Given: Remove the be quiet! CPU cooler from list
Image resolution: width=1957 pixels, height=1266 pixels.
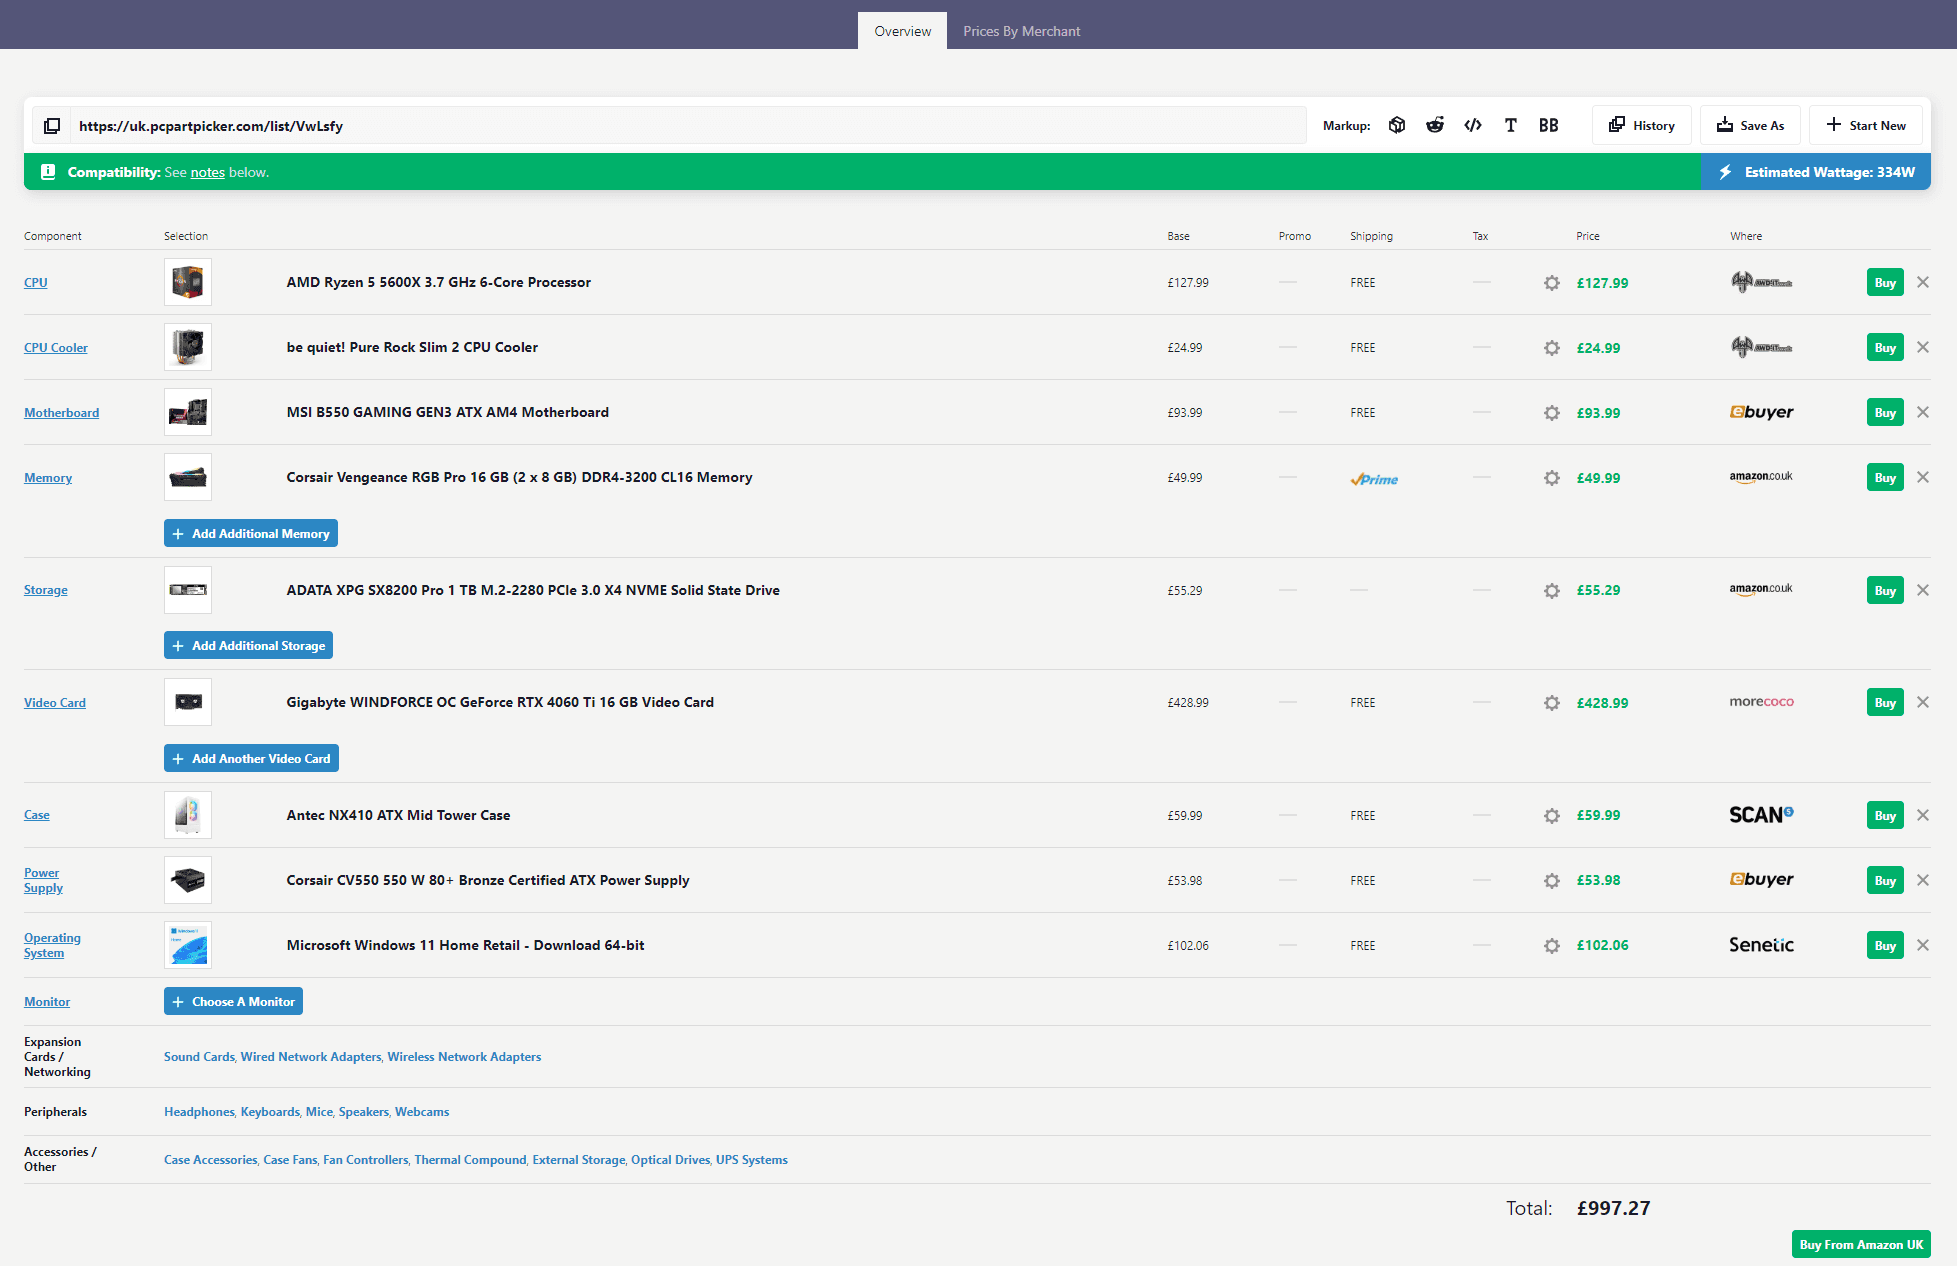Looking at the screenshot, I should [x=1923, y=347].
